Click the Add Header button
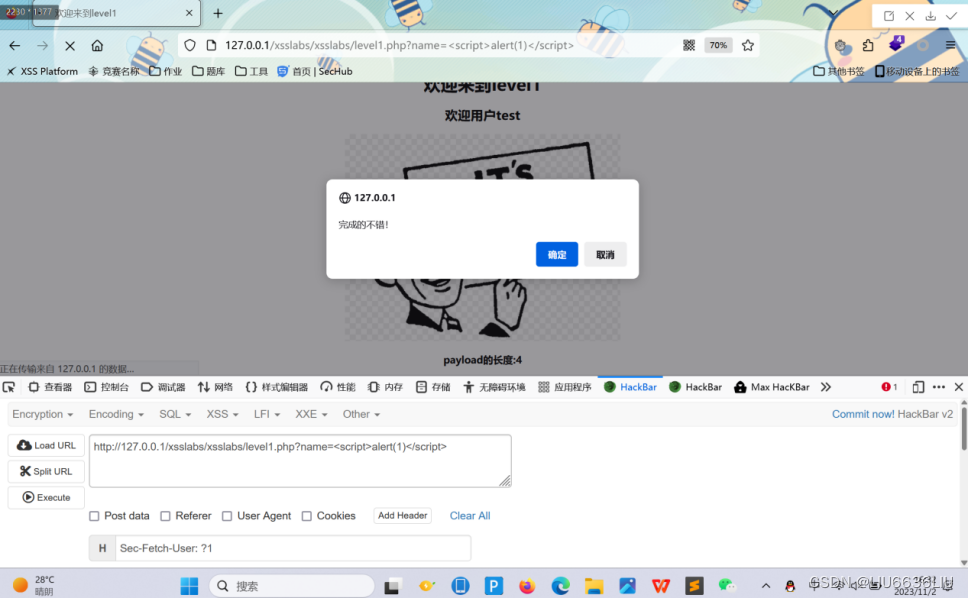The image size is (968, 598). [403, 515]
